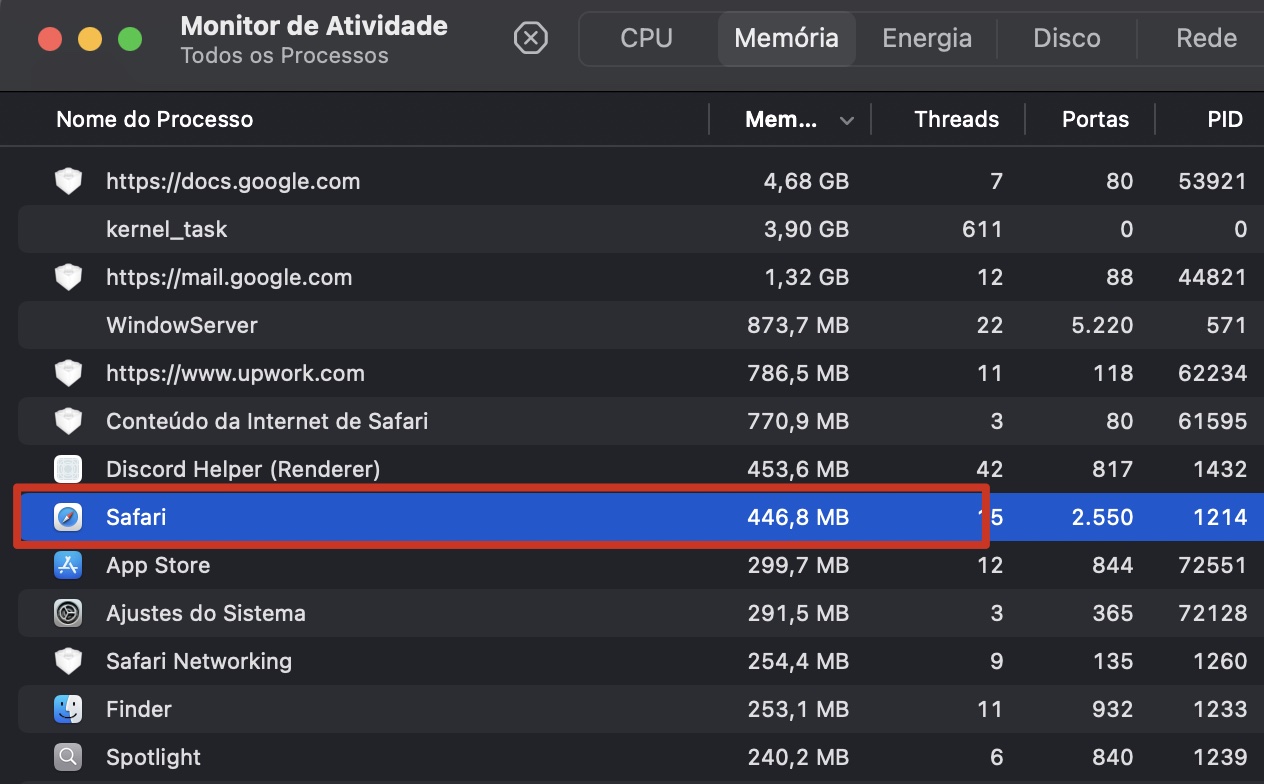Click the Portas column header
This screenshot has height=784, width=1264.
pos(1095,119)
